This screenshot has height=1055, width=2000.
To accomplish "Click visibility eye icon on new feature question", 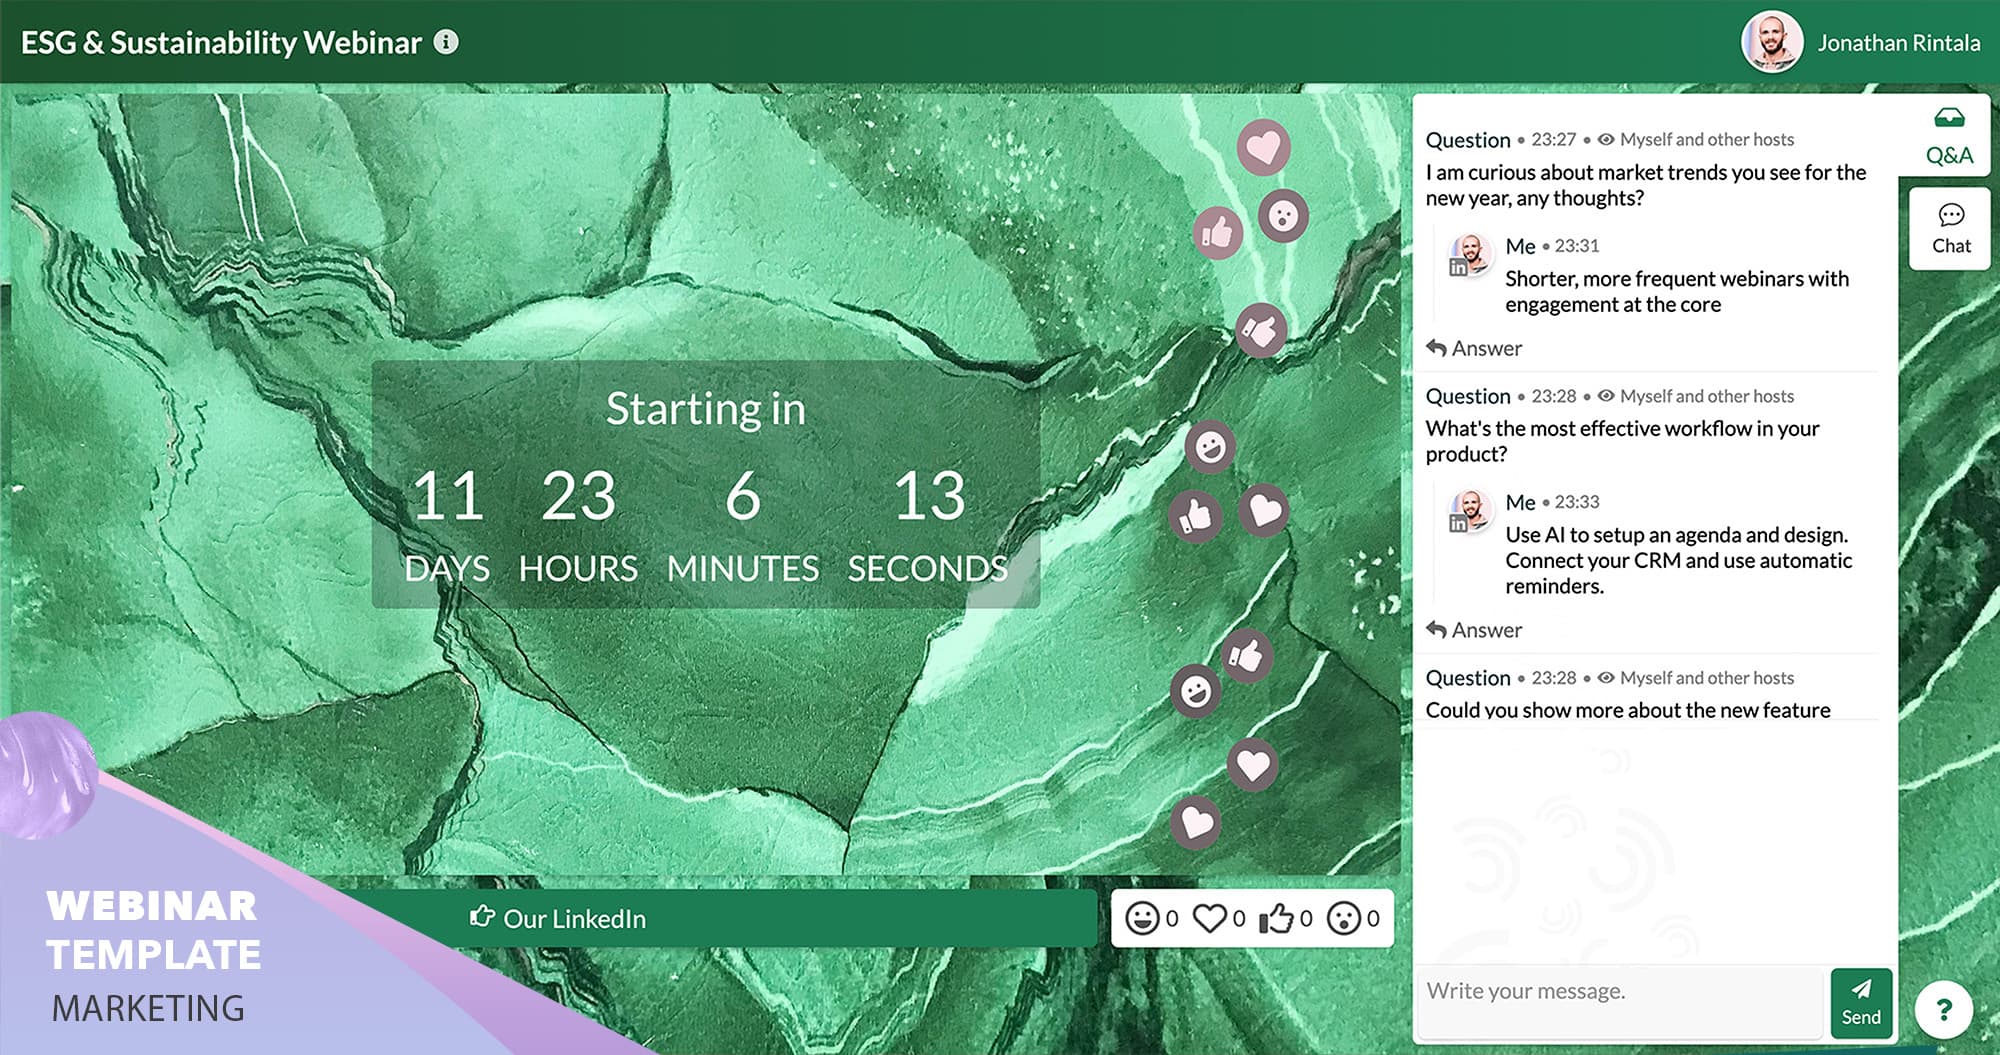I will [1606, 678].
